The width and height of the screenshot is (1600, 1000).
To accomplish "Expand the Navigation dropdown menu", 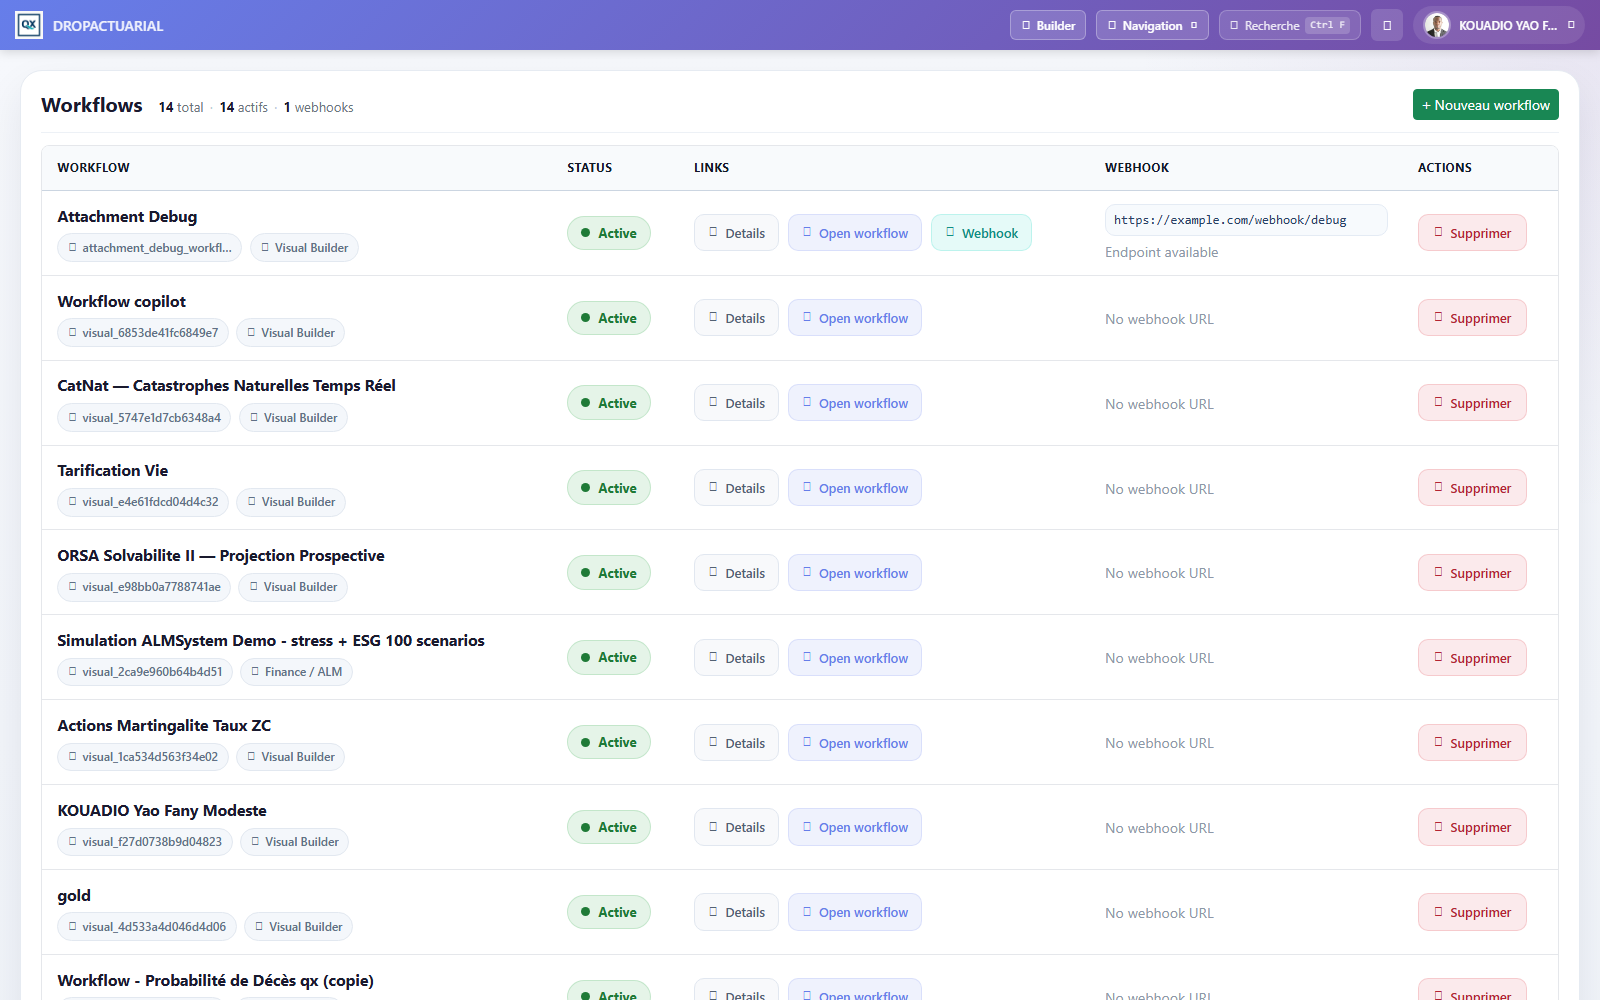I will (x=1152, y=25).
